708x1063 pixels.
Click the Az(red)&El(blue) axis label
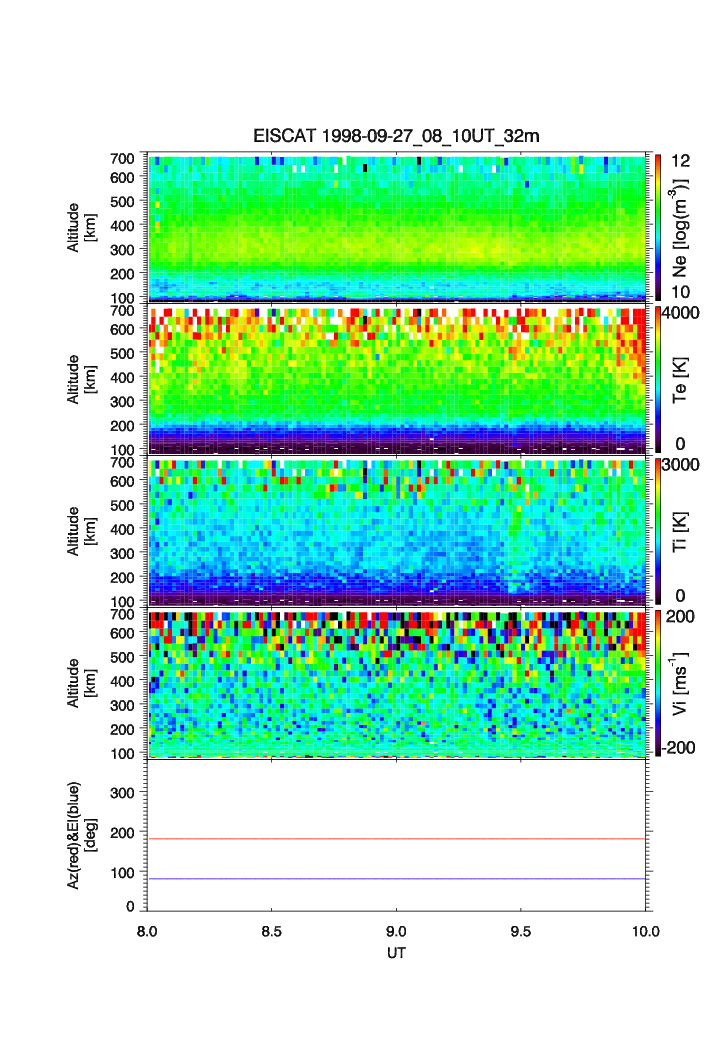80,835
